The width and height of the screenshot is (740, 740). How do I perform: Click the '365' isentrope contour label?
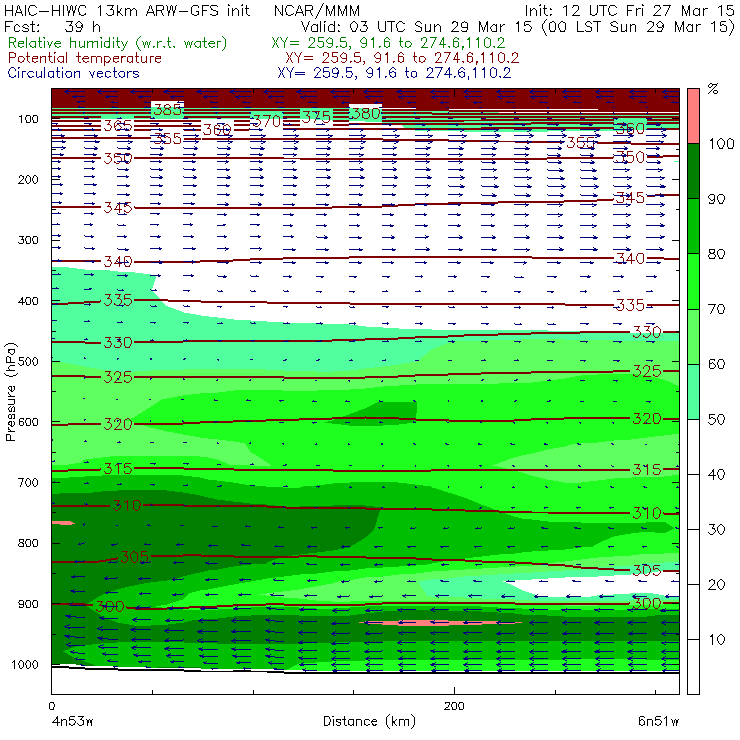(118, 125)
